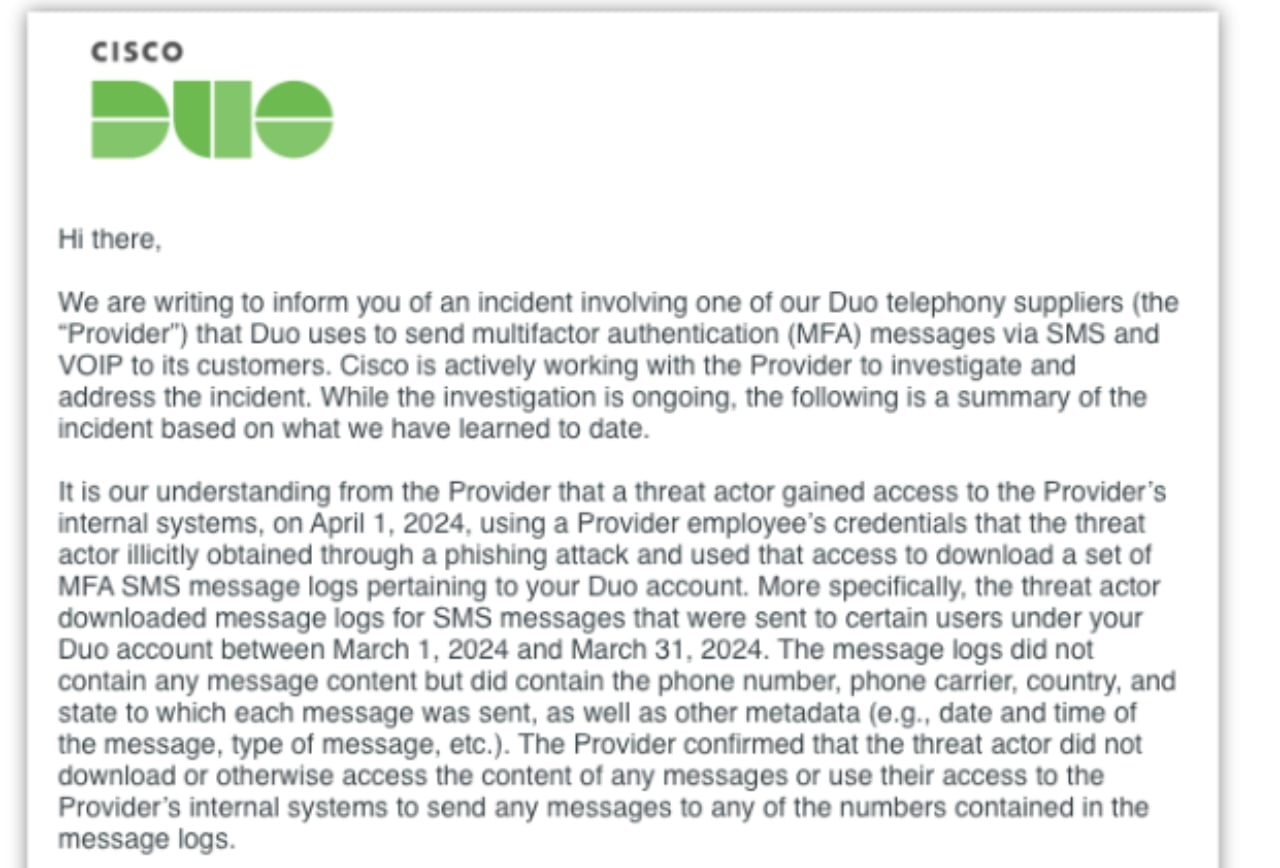Click the CISCO wordmark above the logo

pos(137,52)
